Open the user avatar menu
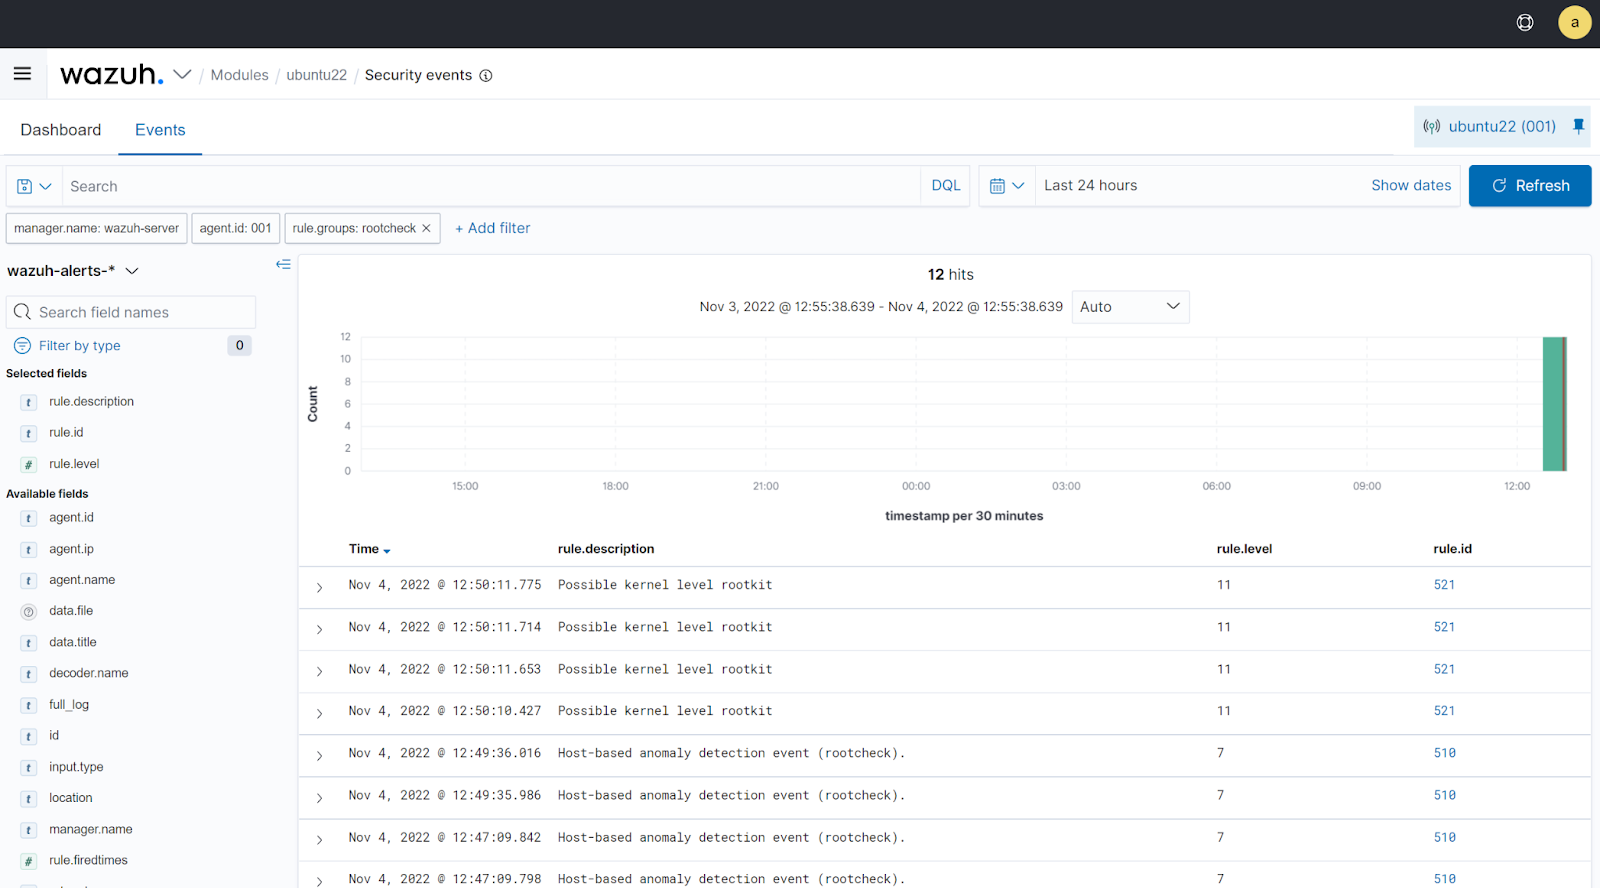This screenshot has width=1600, height=888. (1574, 22)
